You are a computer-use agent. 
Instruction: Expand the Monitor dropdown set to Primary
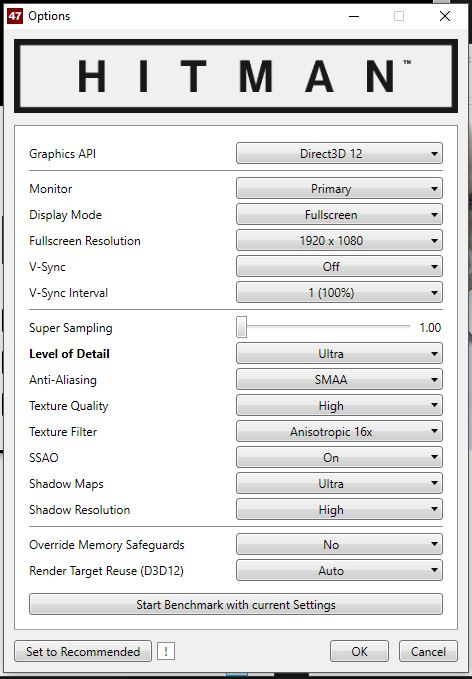point(339,188)
